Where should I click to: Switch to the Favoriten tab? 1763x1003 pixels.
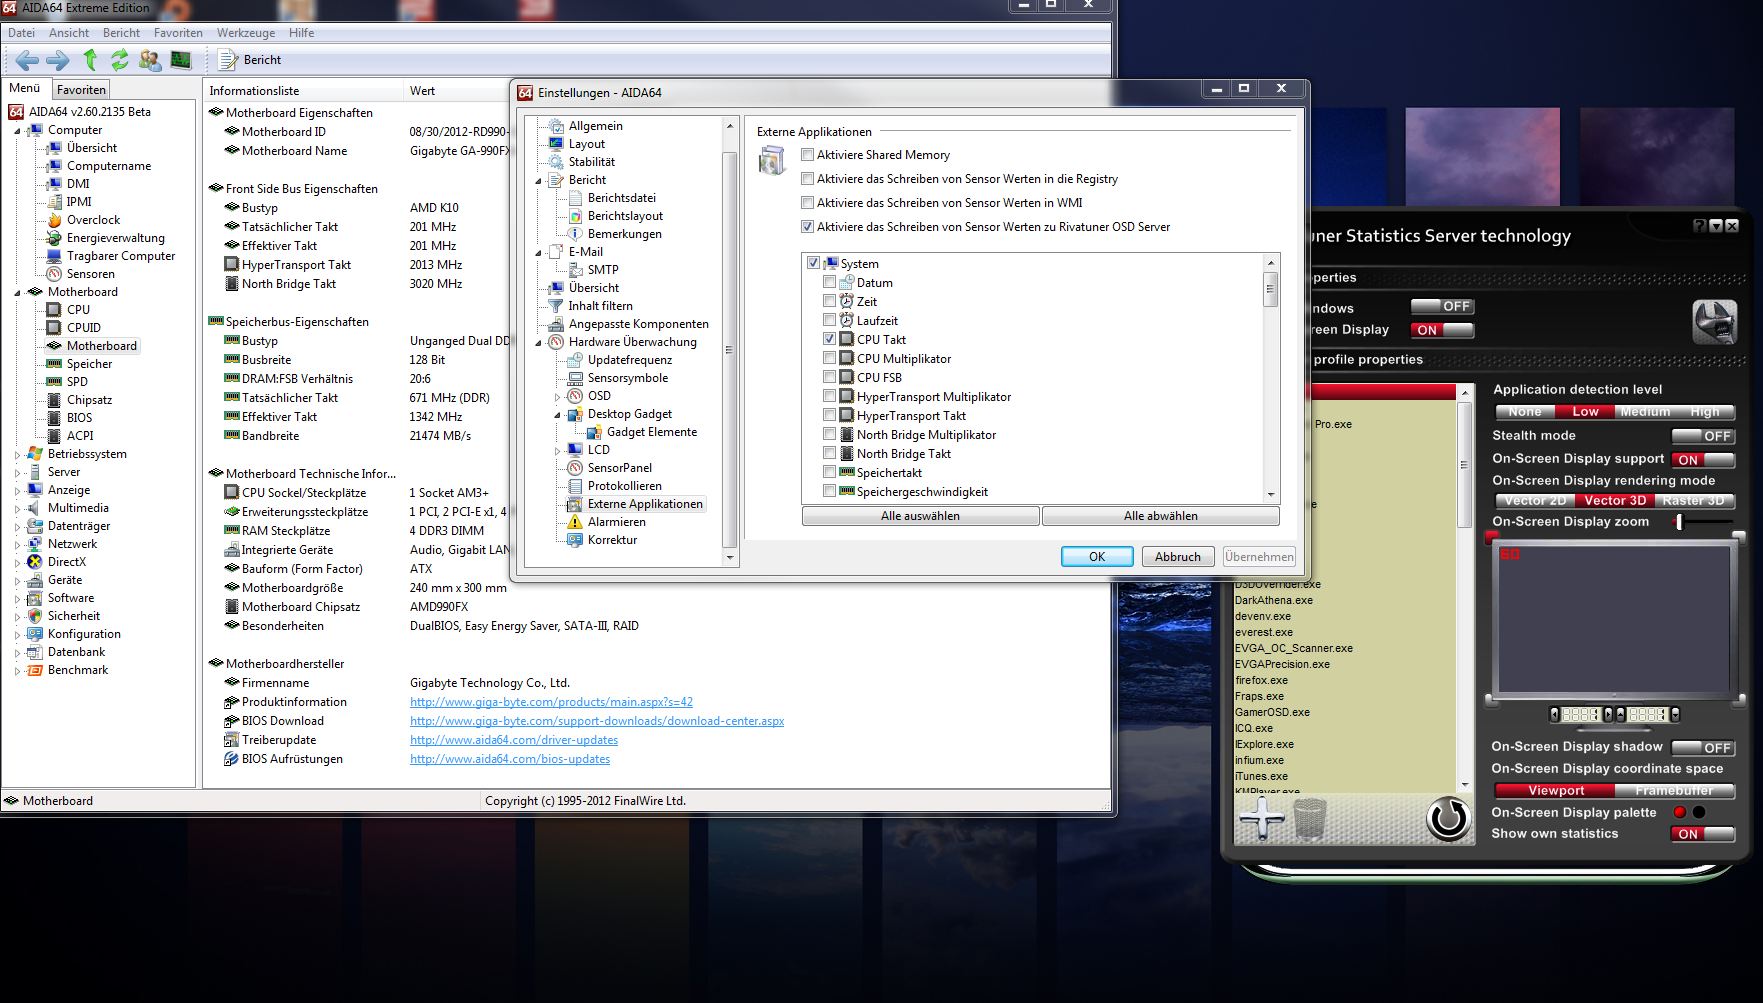pos(81,90)
